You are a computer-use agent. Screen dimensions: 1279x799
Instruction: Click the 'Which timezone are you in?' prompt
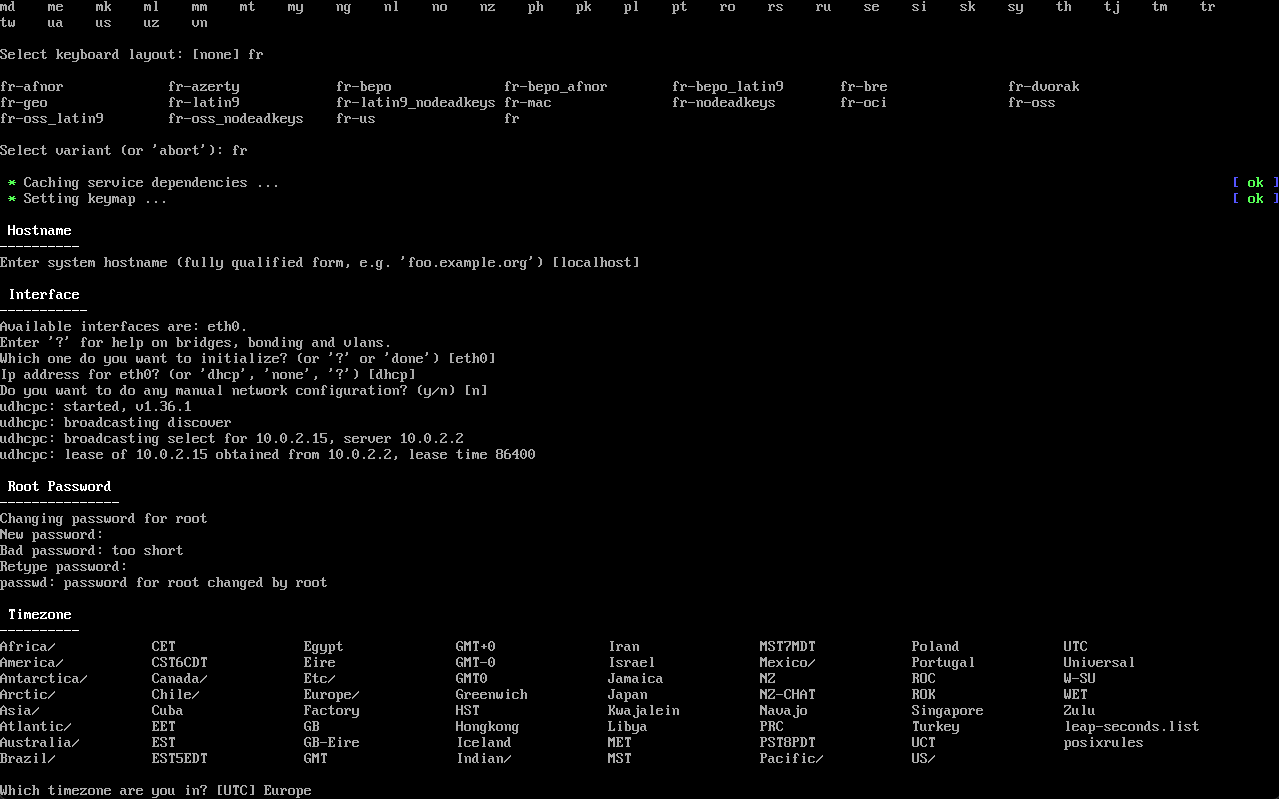[155, 790]
